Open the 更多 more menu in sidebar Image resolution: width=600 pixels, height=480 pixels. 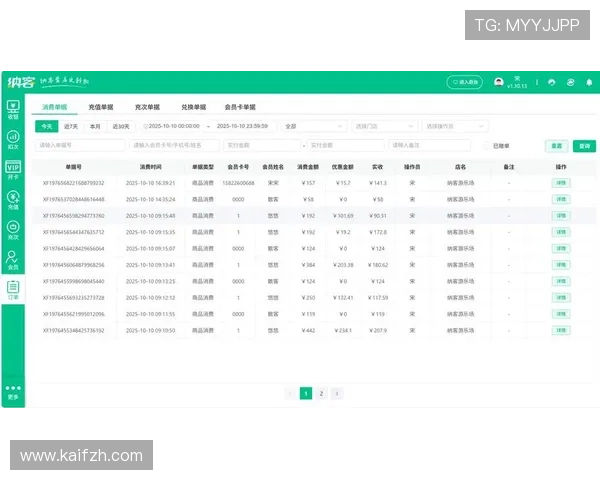pos(13,392)
